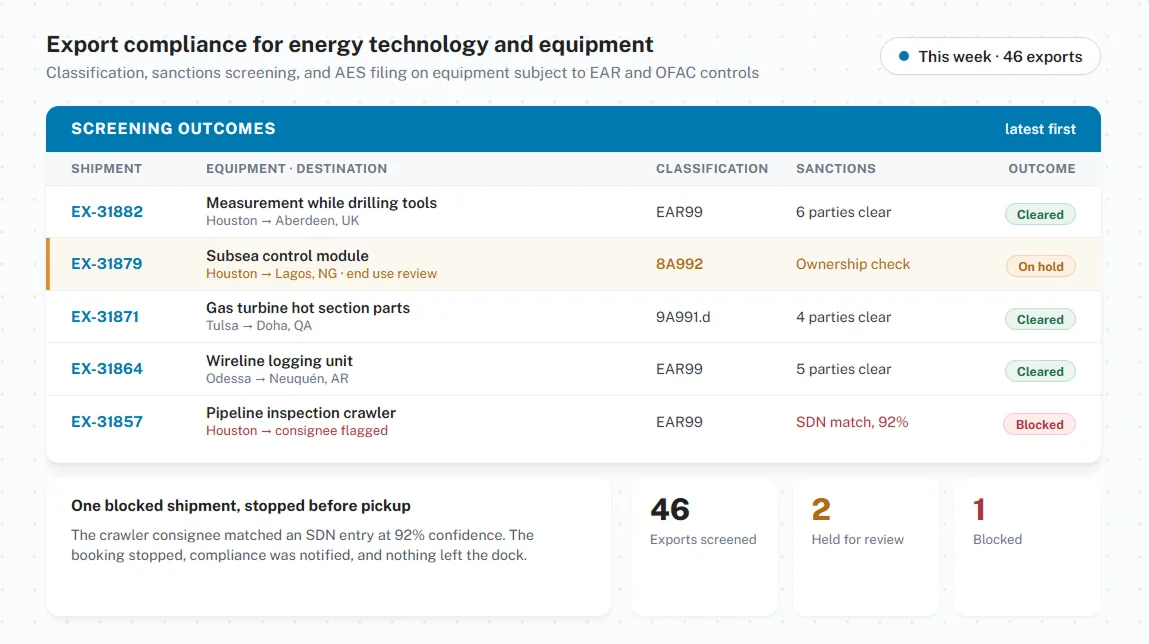Open shipment link EX-31864

pyautogui.click(x=107, y=369)
